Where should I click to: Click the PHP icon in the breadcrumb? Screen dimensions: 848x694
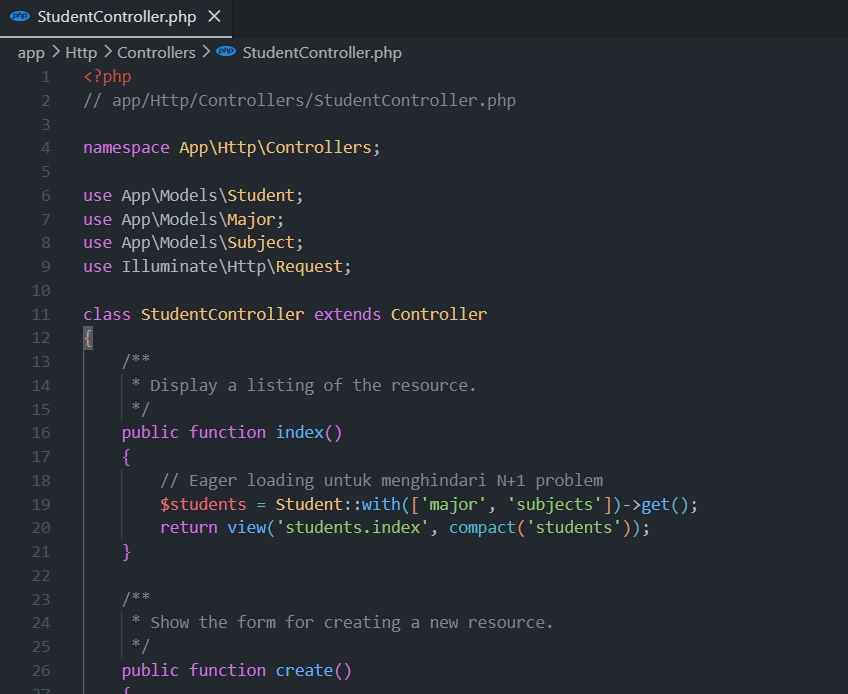(226, 51)
